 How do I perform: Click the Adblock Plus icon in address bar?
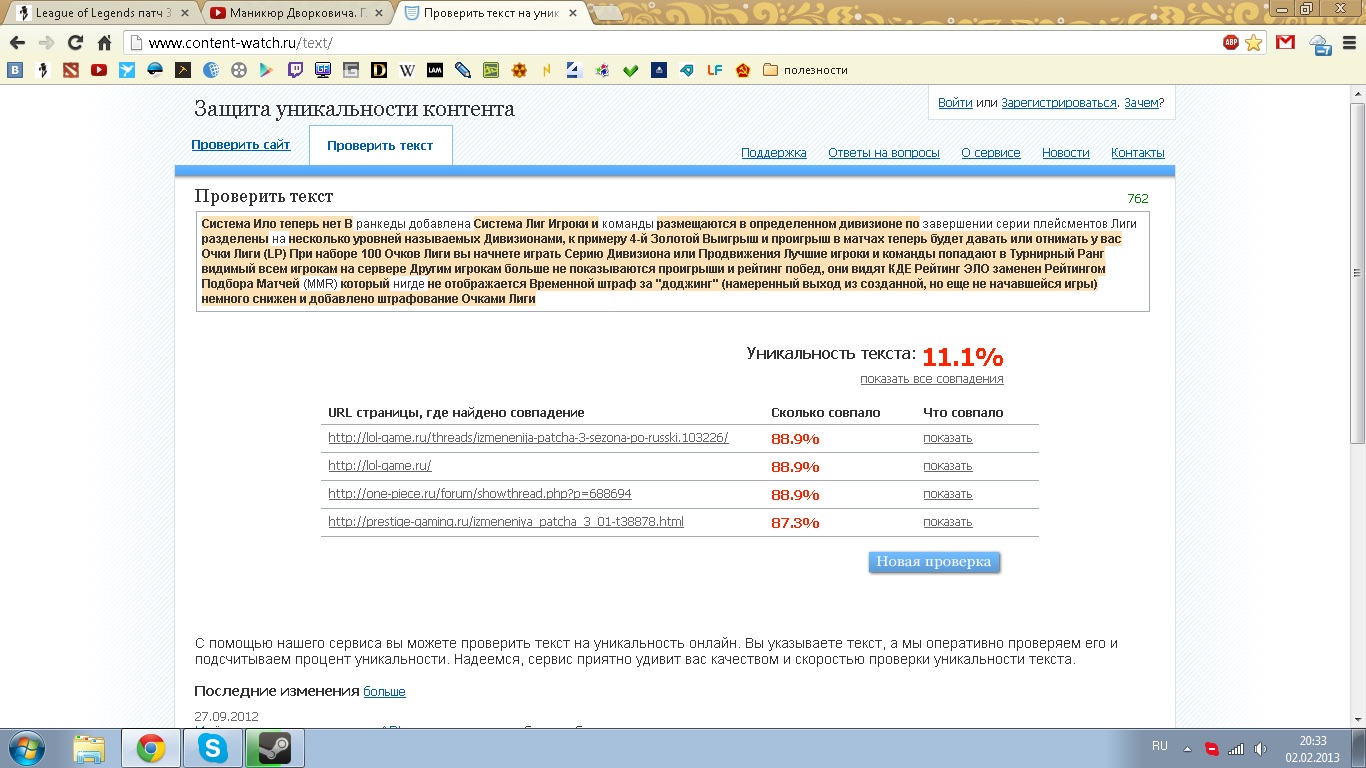pos(1231,43)
